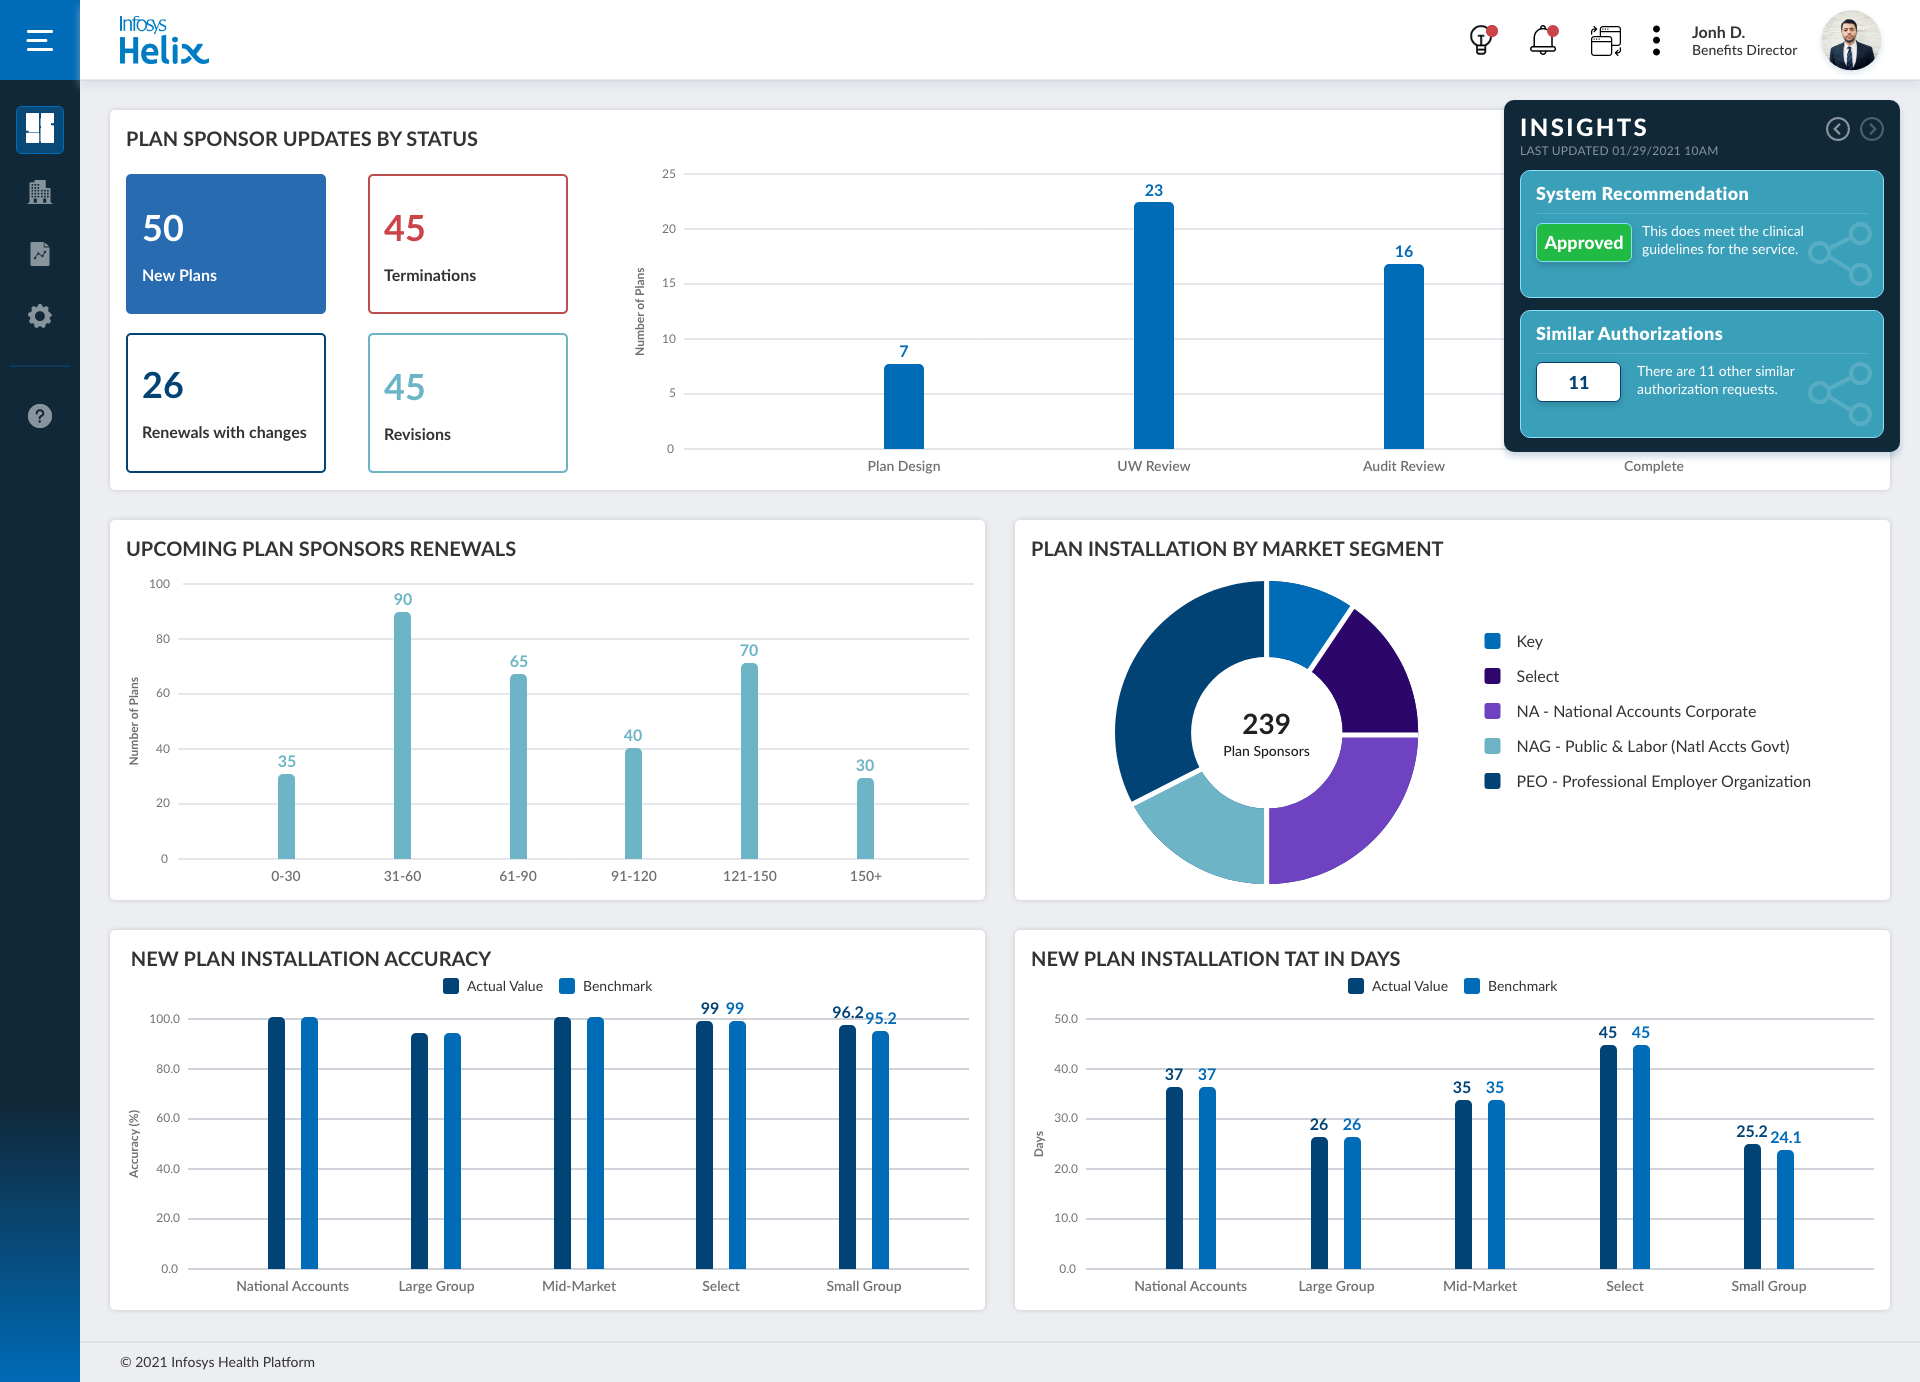Go to previous insight arrow
The image size is (1920, 1382).
pos(1837,129)
